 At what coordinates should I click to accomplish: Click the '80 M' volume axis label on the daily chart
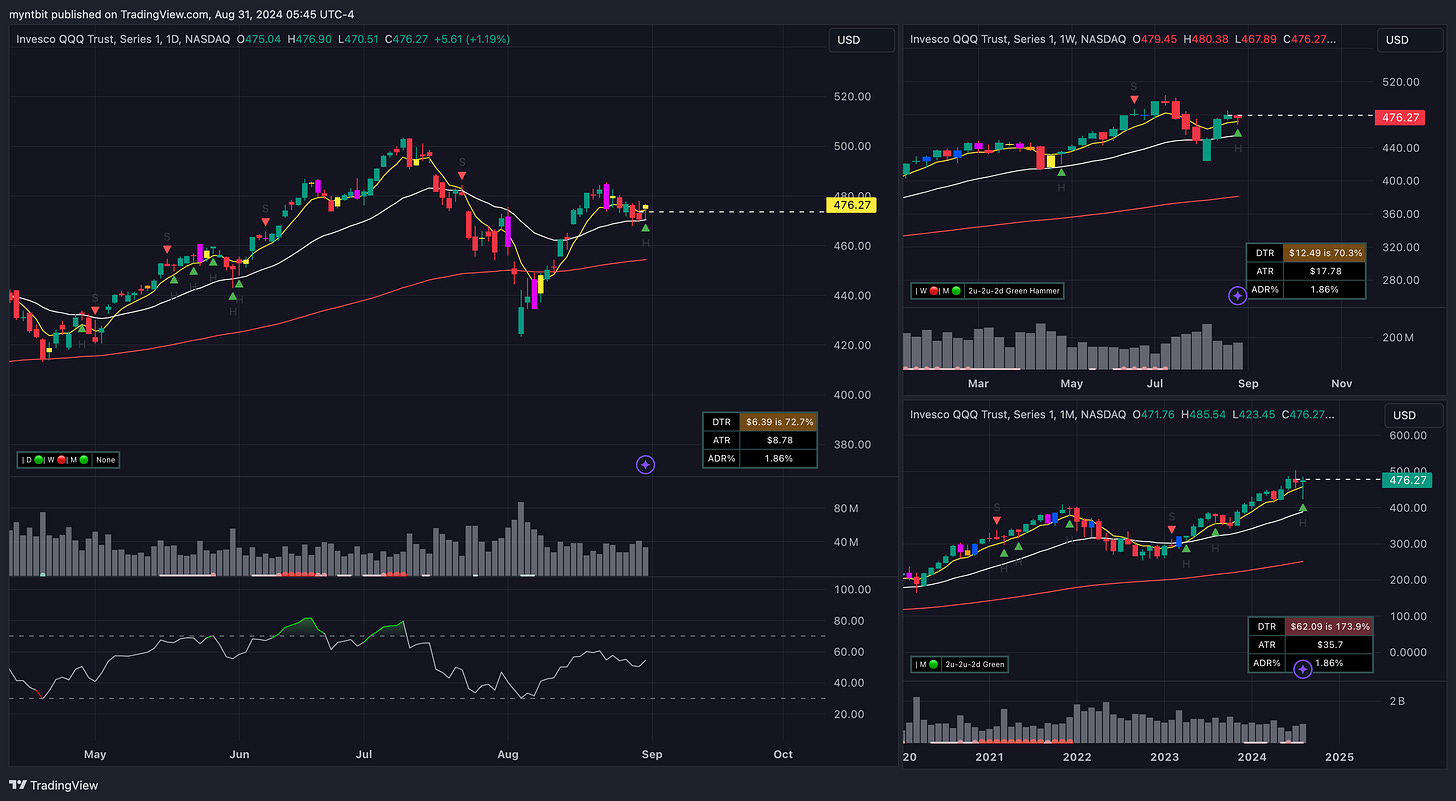(846, 509)
